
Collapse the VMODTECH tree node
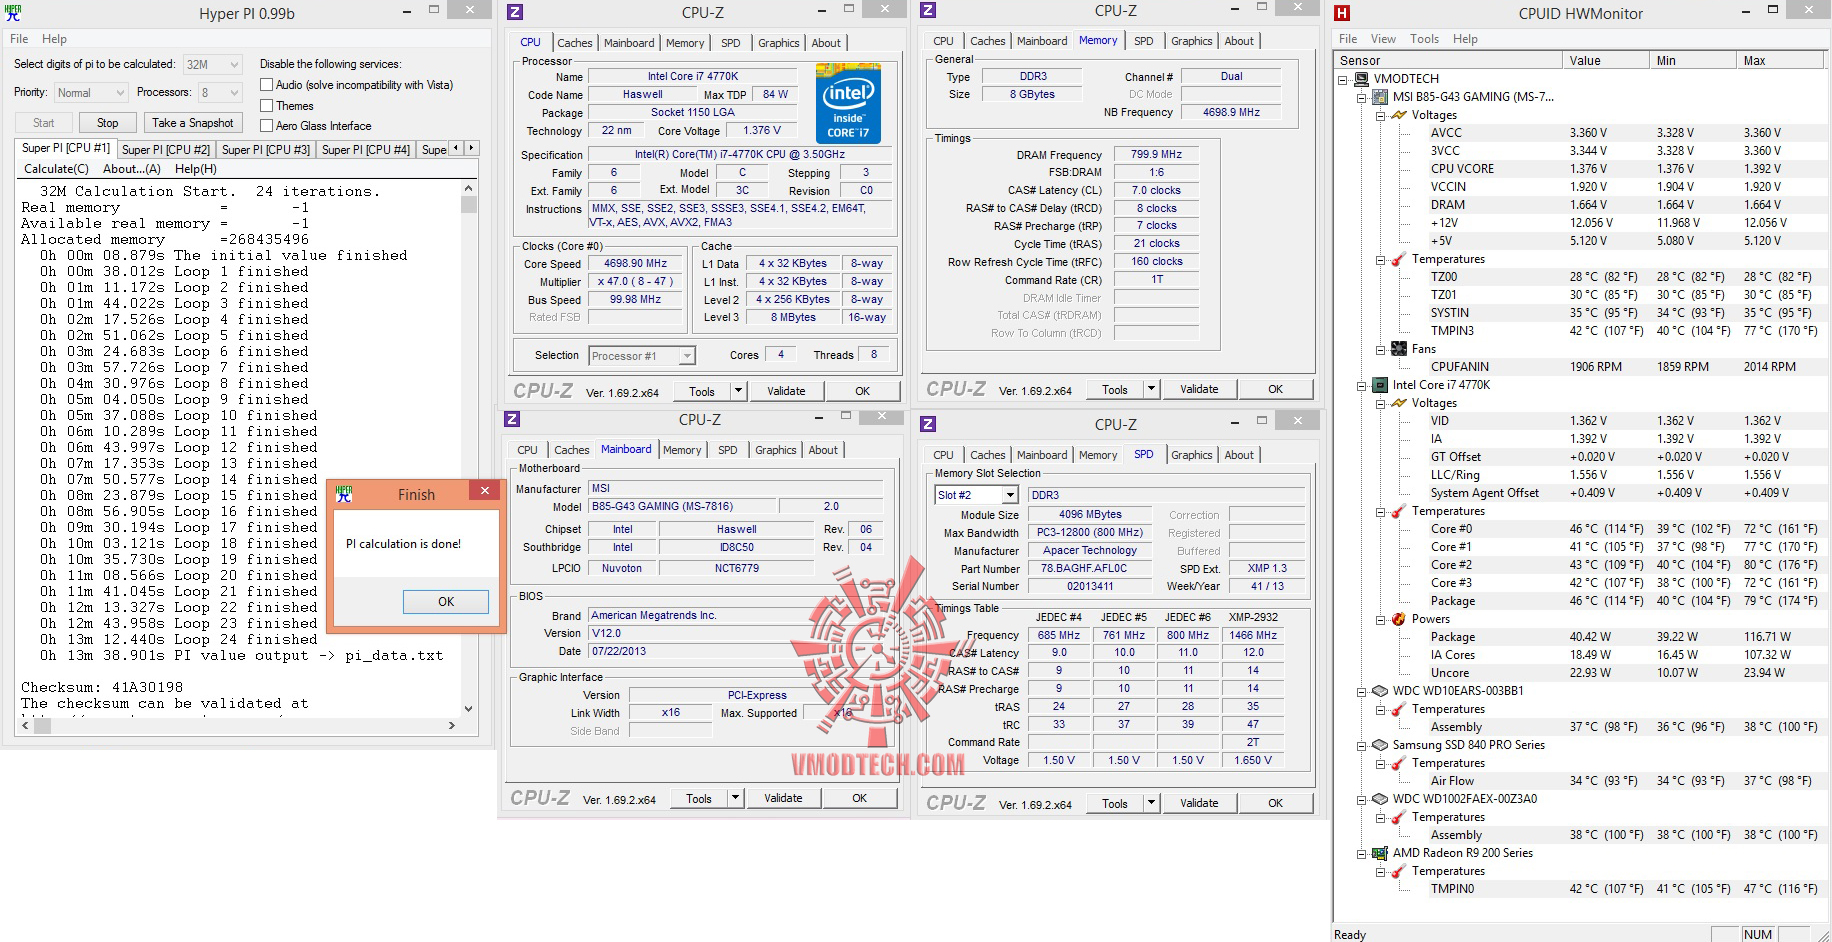[1343, 79]
